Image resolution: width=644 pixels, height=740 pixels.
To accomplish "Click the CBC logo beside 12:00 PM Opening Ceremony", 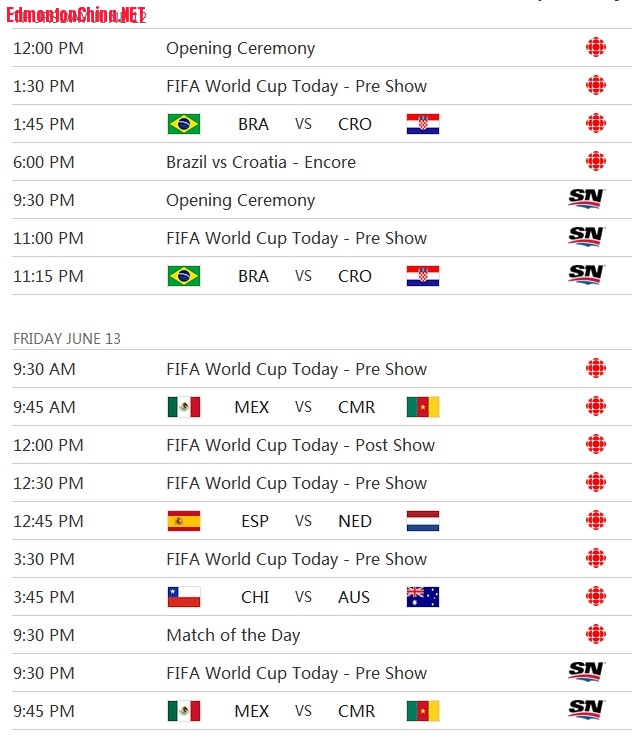I will [596, 48].
